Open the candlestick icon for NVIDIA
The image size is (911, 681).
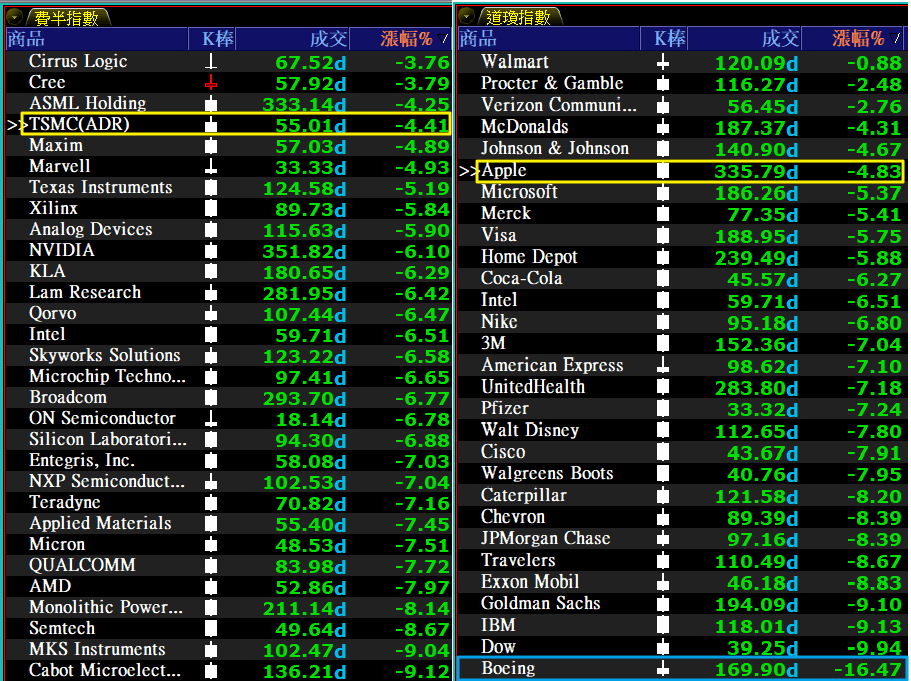tap(211, 251)
